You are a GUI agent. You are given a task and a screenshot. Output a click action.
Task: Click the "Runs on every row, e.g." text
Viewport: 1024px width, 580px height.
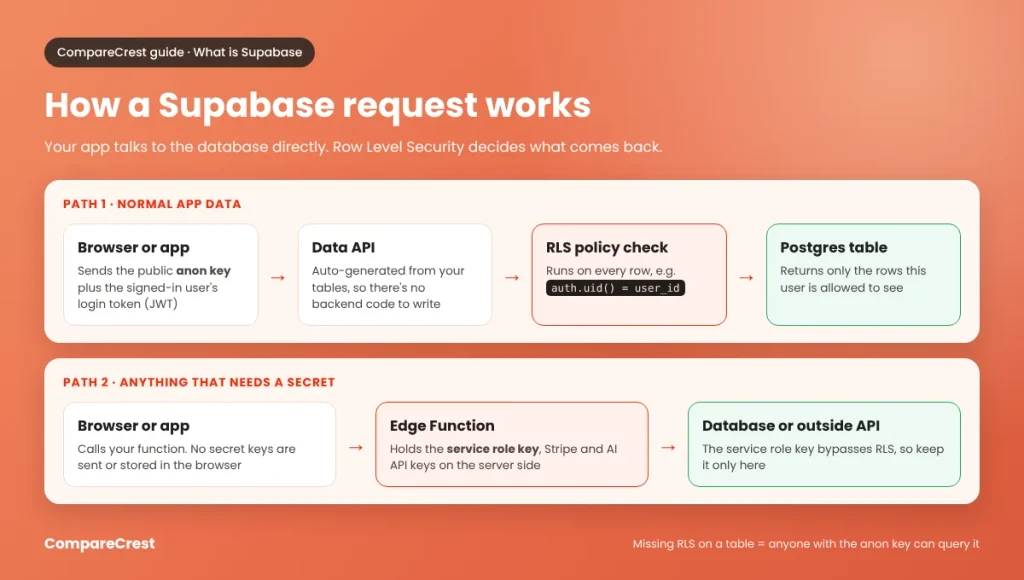click(611, 270)
